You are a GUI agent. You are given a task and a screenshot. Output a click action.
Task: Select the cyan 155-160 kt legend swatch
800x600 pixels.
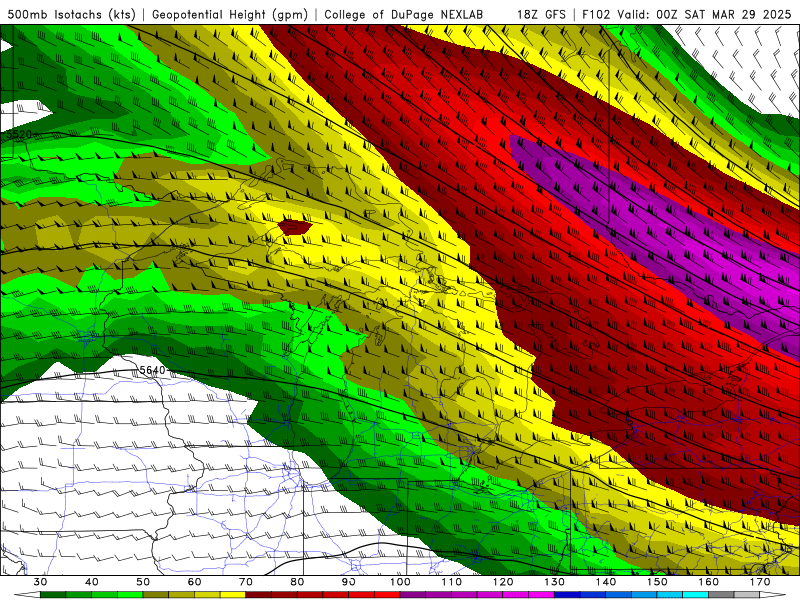click(x=696, y=595)
